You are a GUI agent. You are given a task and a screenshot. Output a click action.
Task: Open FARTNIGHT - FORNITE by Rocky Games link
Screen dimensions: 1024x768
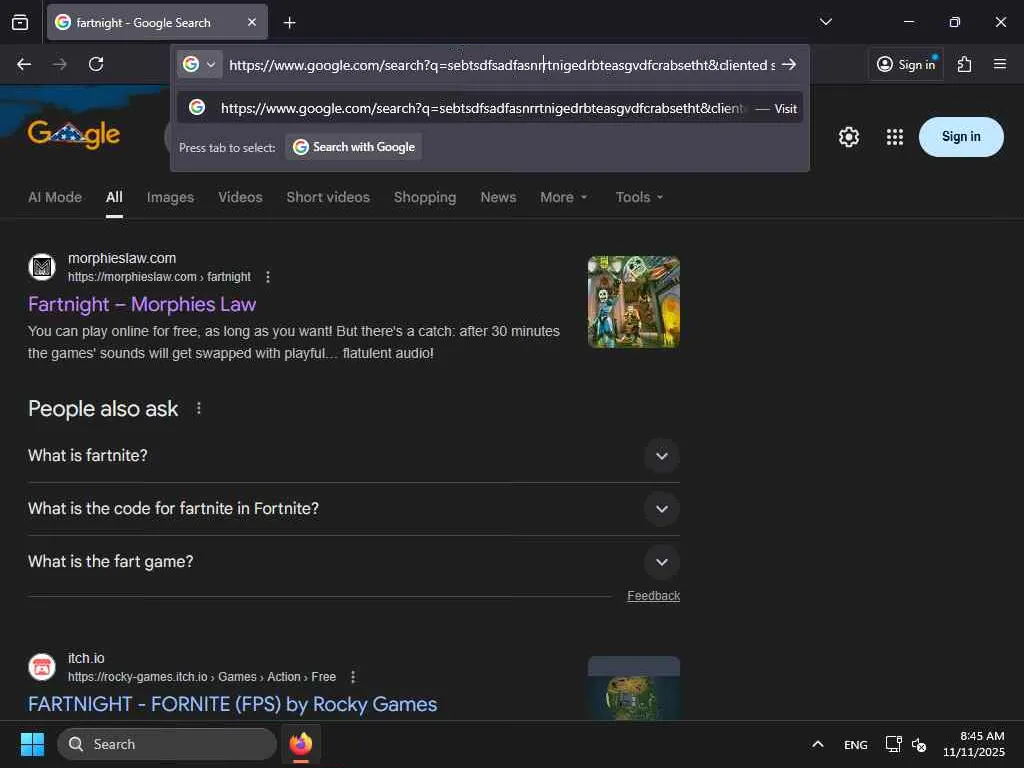point(232,704)
